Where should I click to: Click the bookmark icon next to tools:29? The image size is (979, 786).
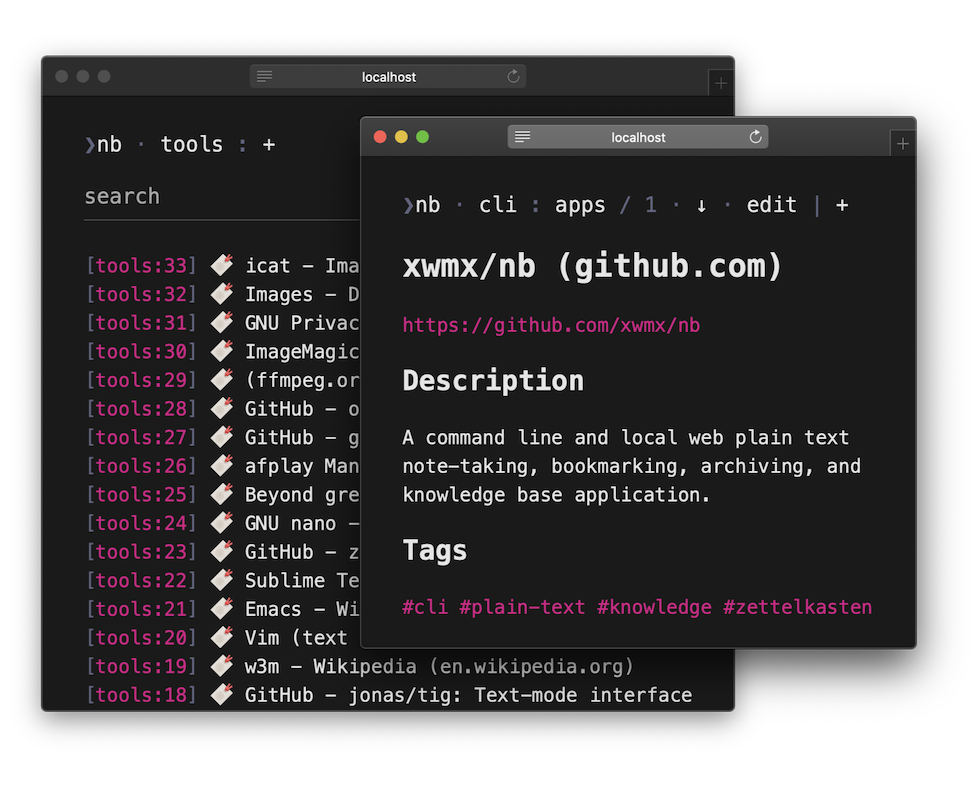(x=222, y=379)
